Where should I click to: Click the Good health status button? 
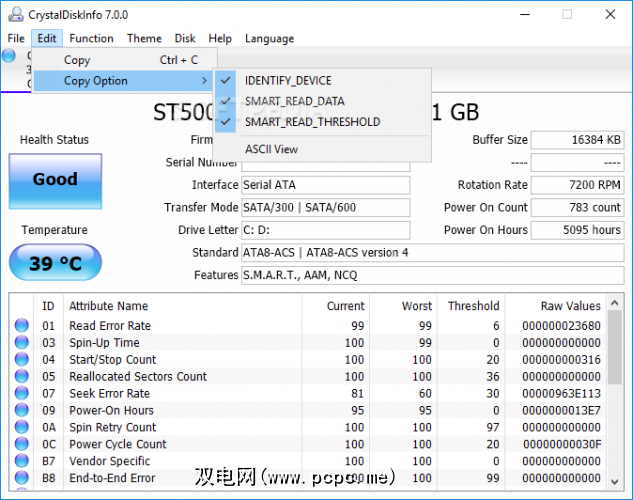tap(54, 181)
